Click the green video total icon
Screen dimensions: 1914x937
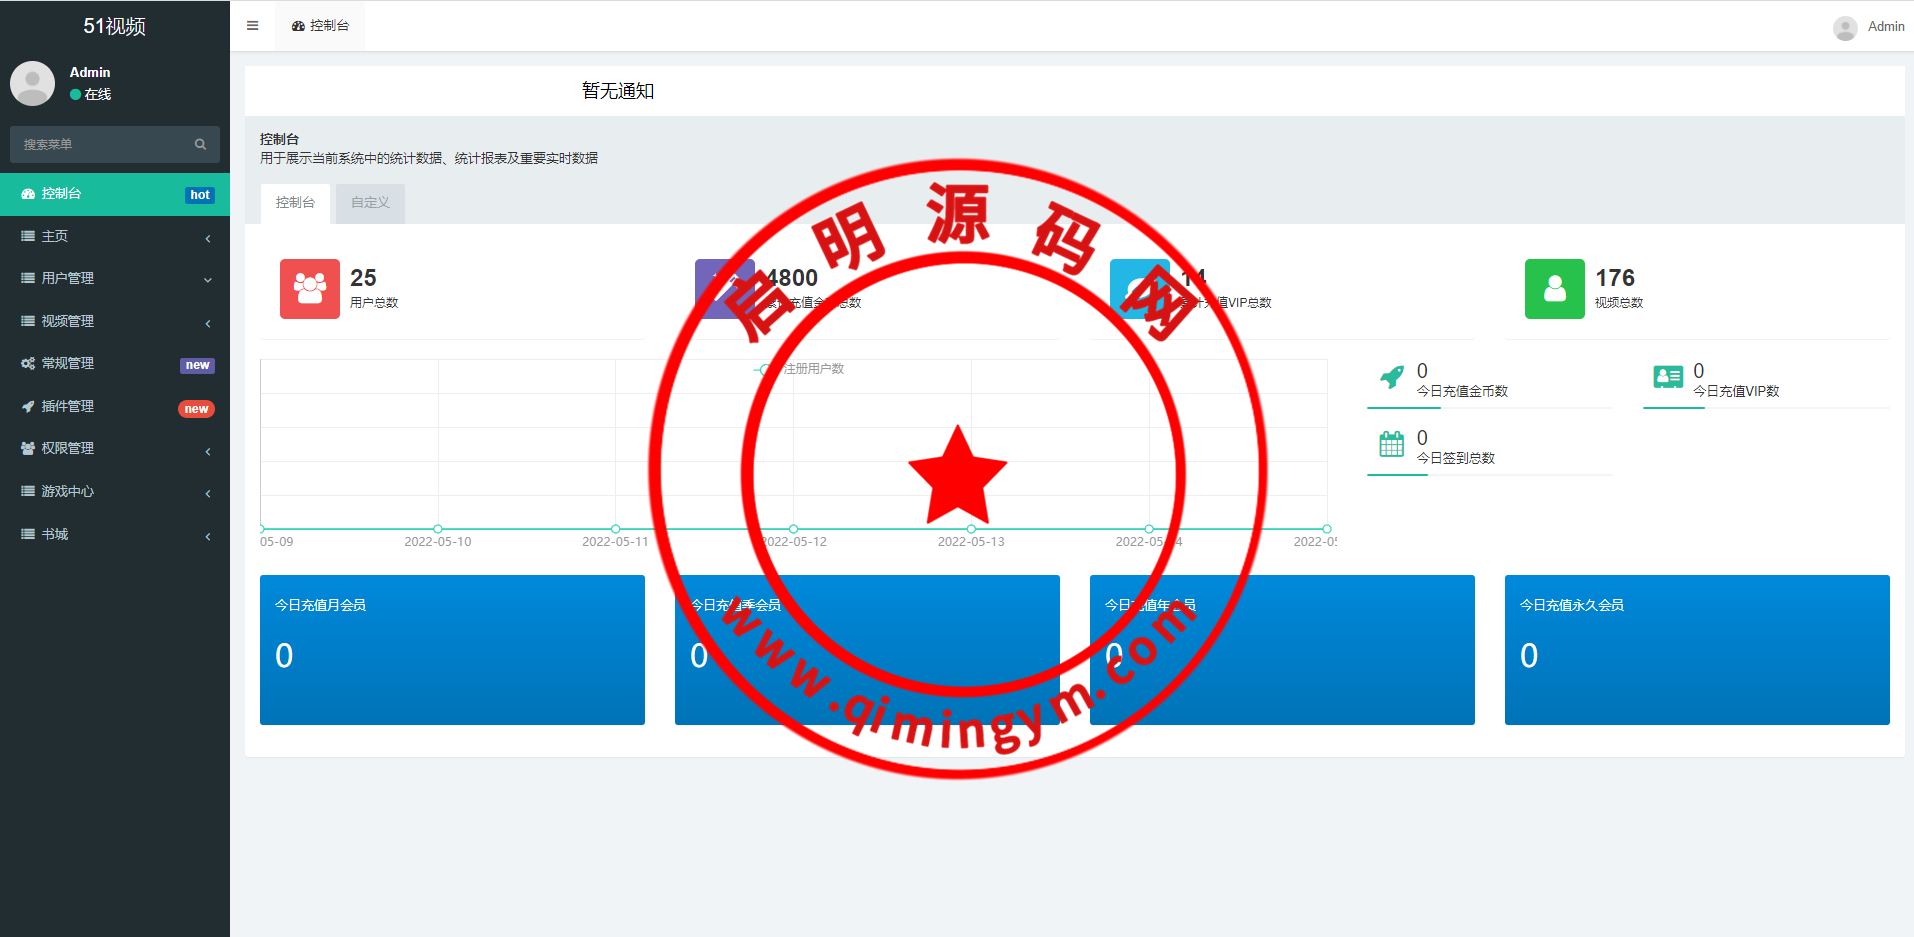tap(1554, 289)
